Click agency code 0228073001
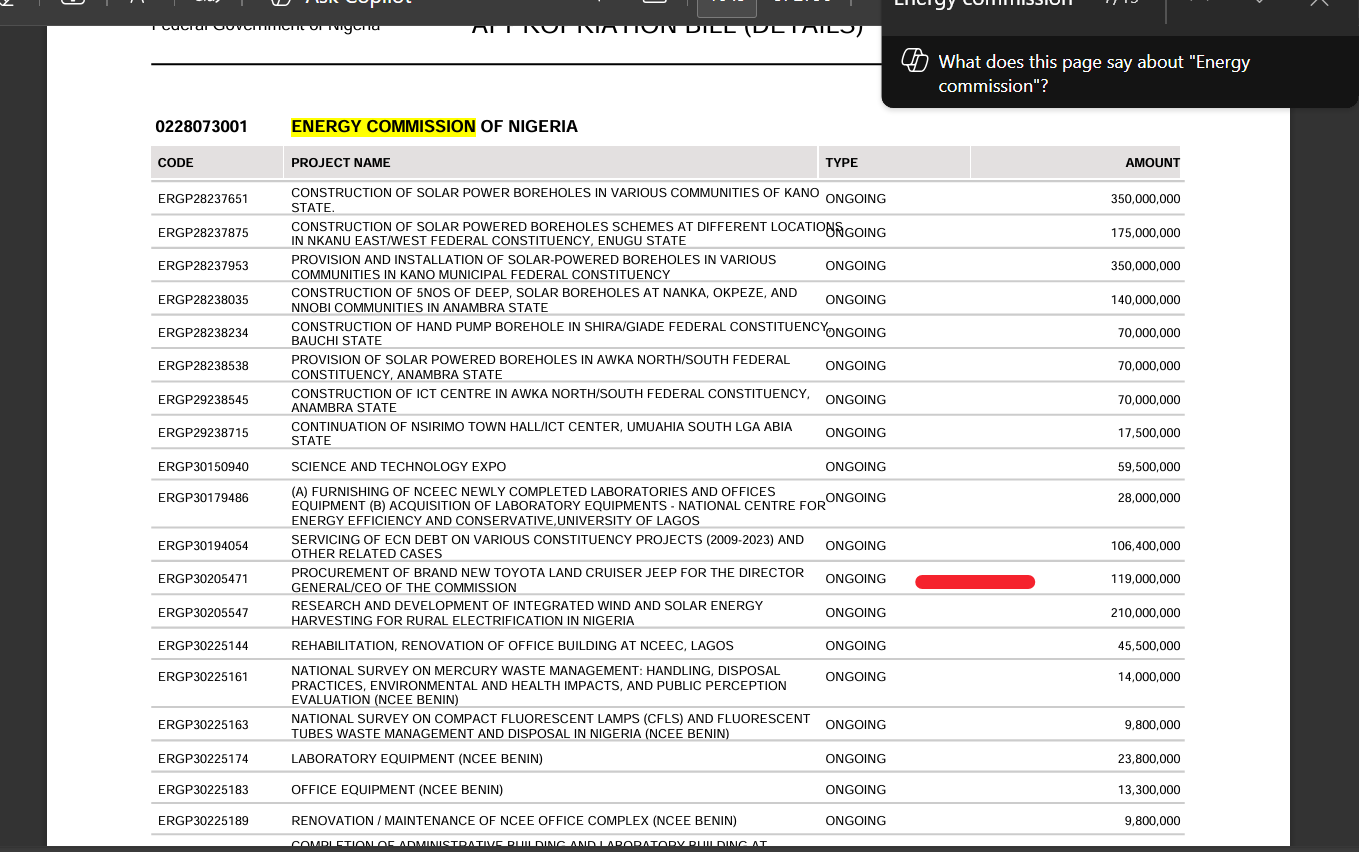 coord(201,127)
